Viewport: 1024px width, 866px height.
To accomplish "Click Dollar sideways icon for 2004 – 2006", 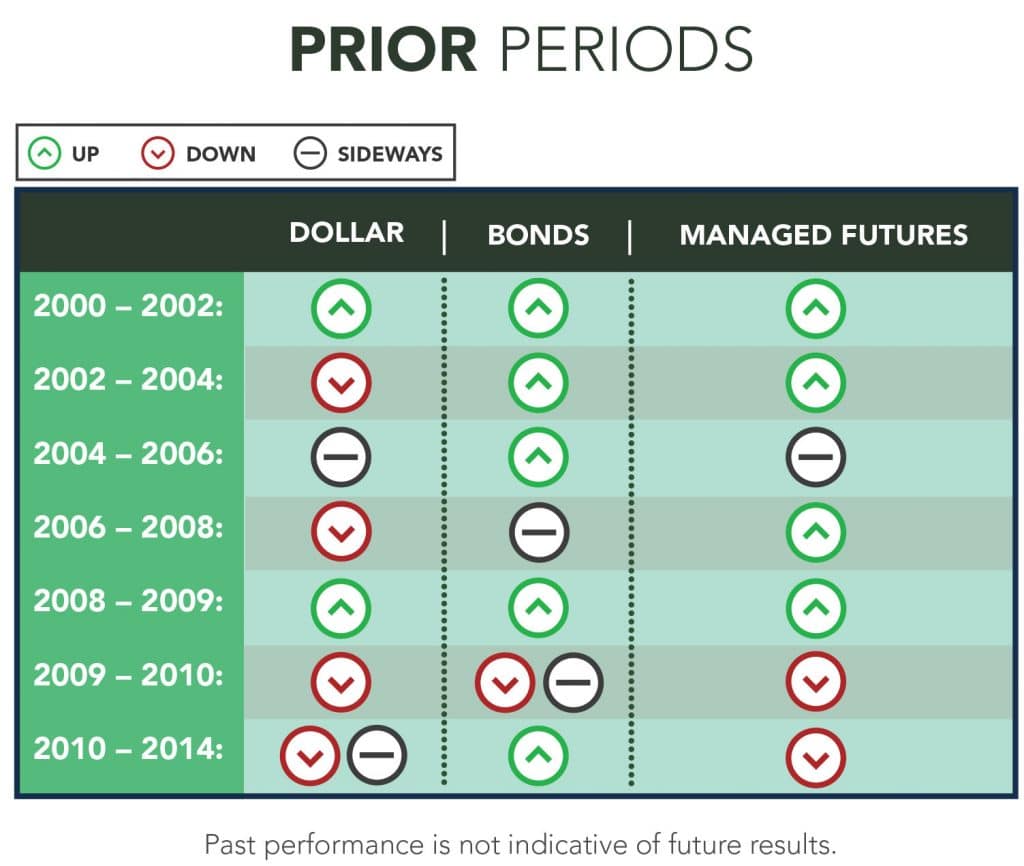I will (341, 457).
